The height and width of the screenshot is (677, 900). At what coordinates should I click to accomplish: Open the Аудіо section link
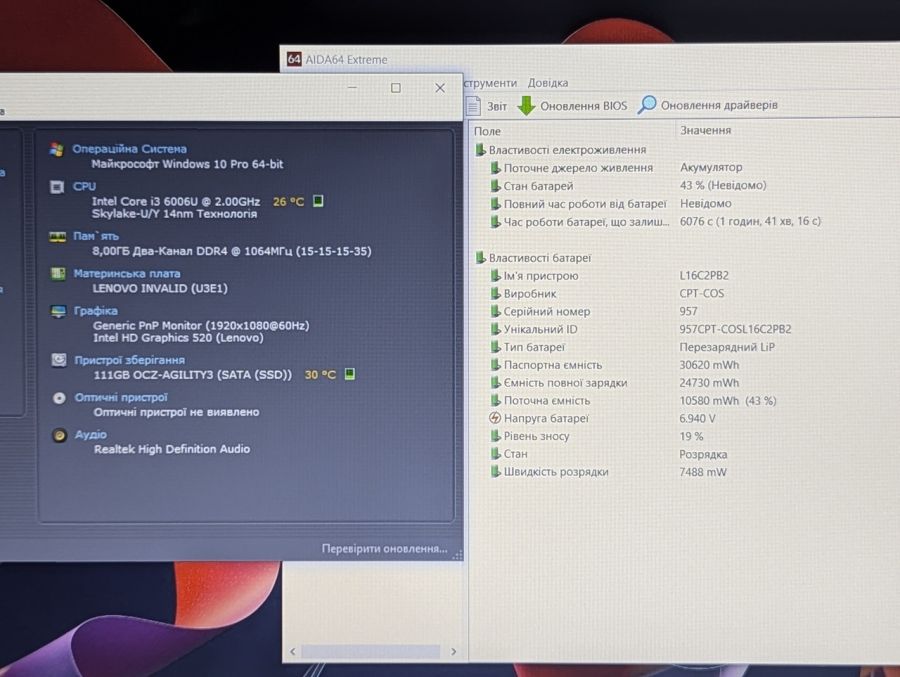tap(91, 435)
